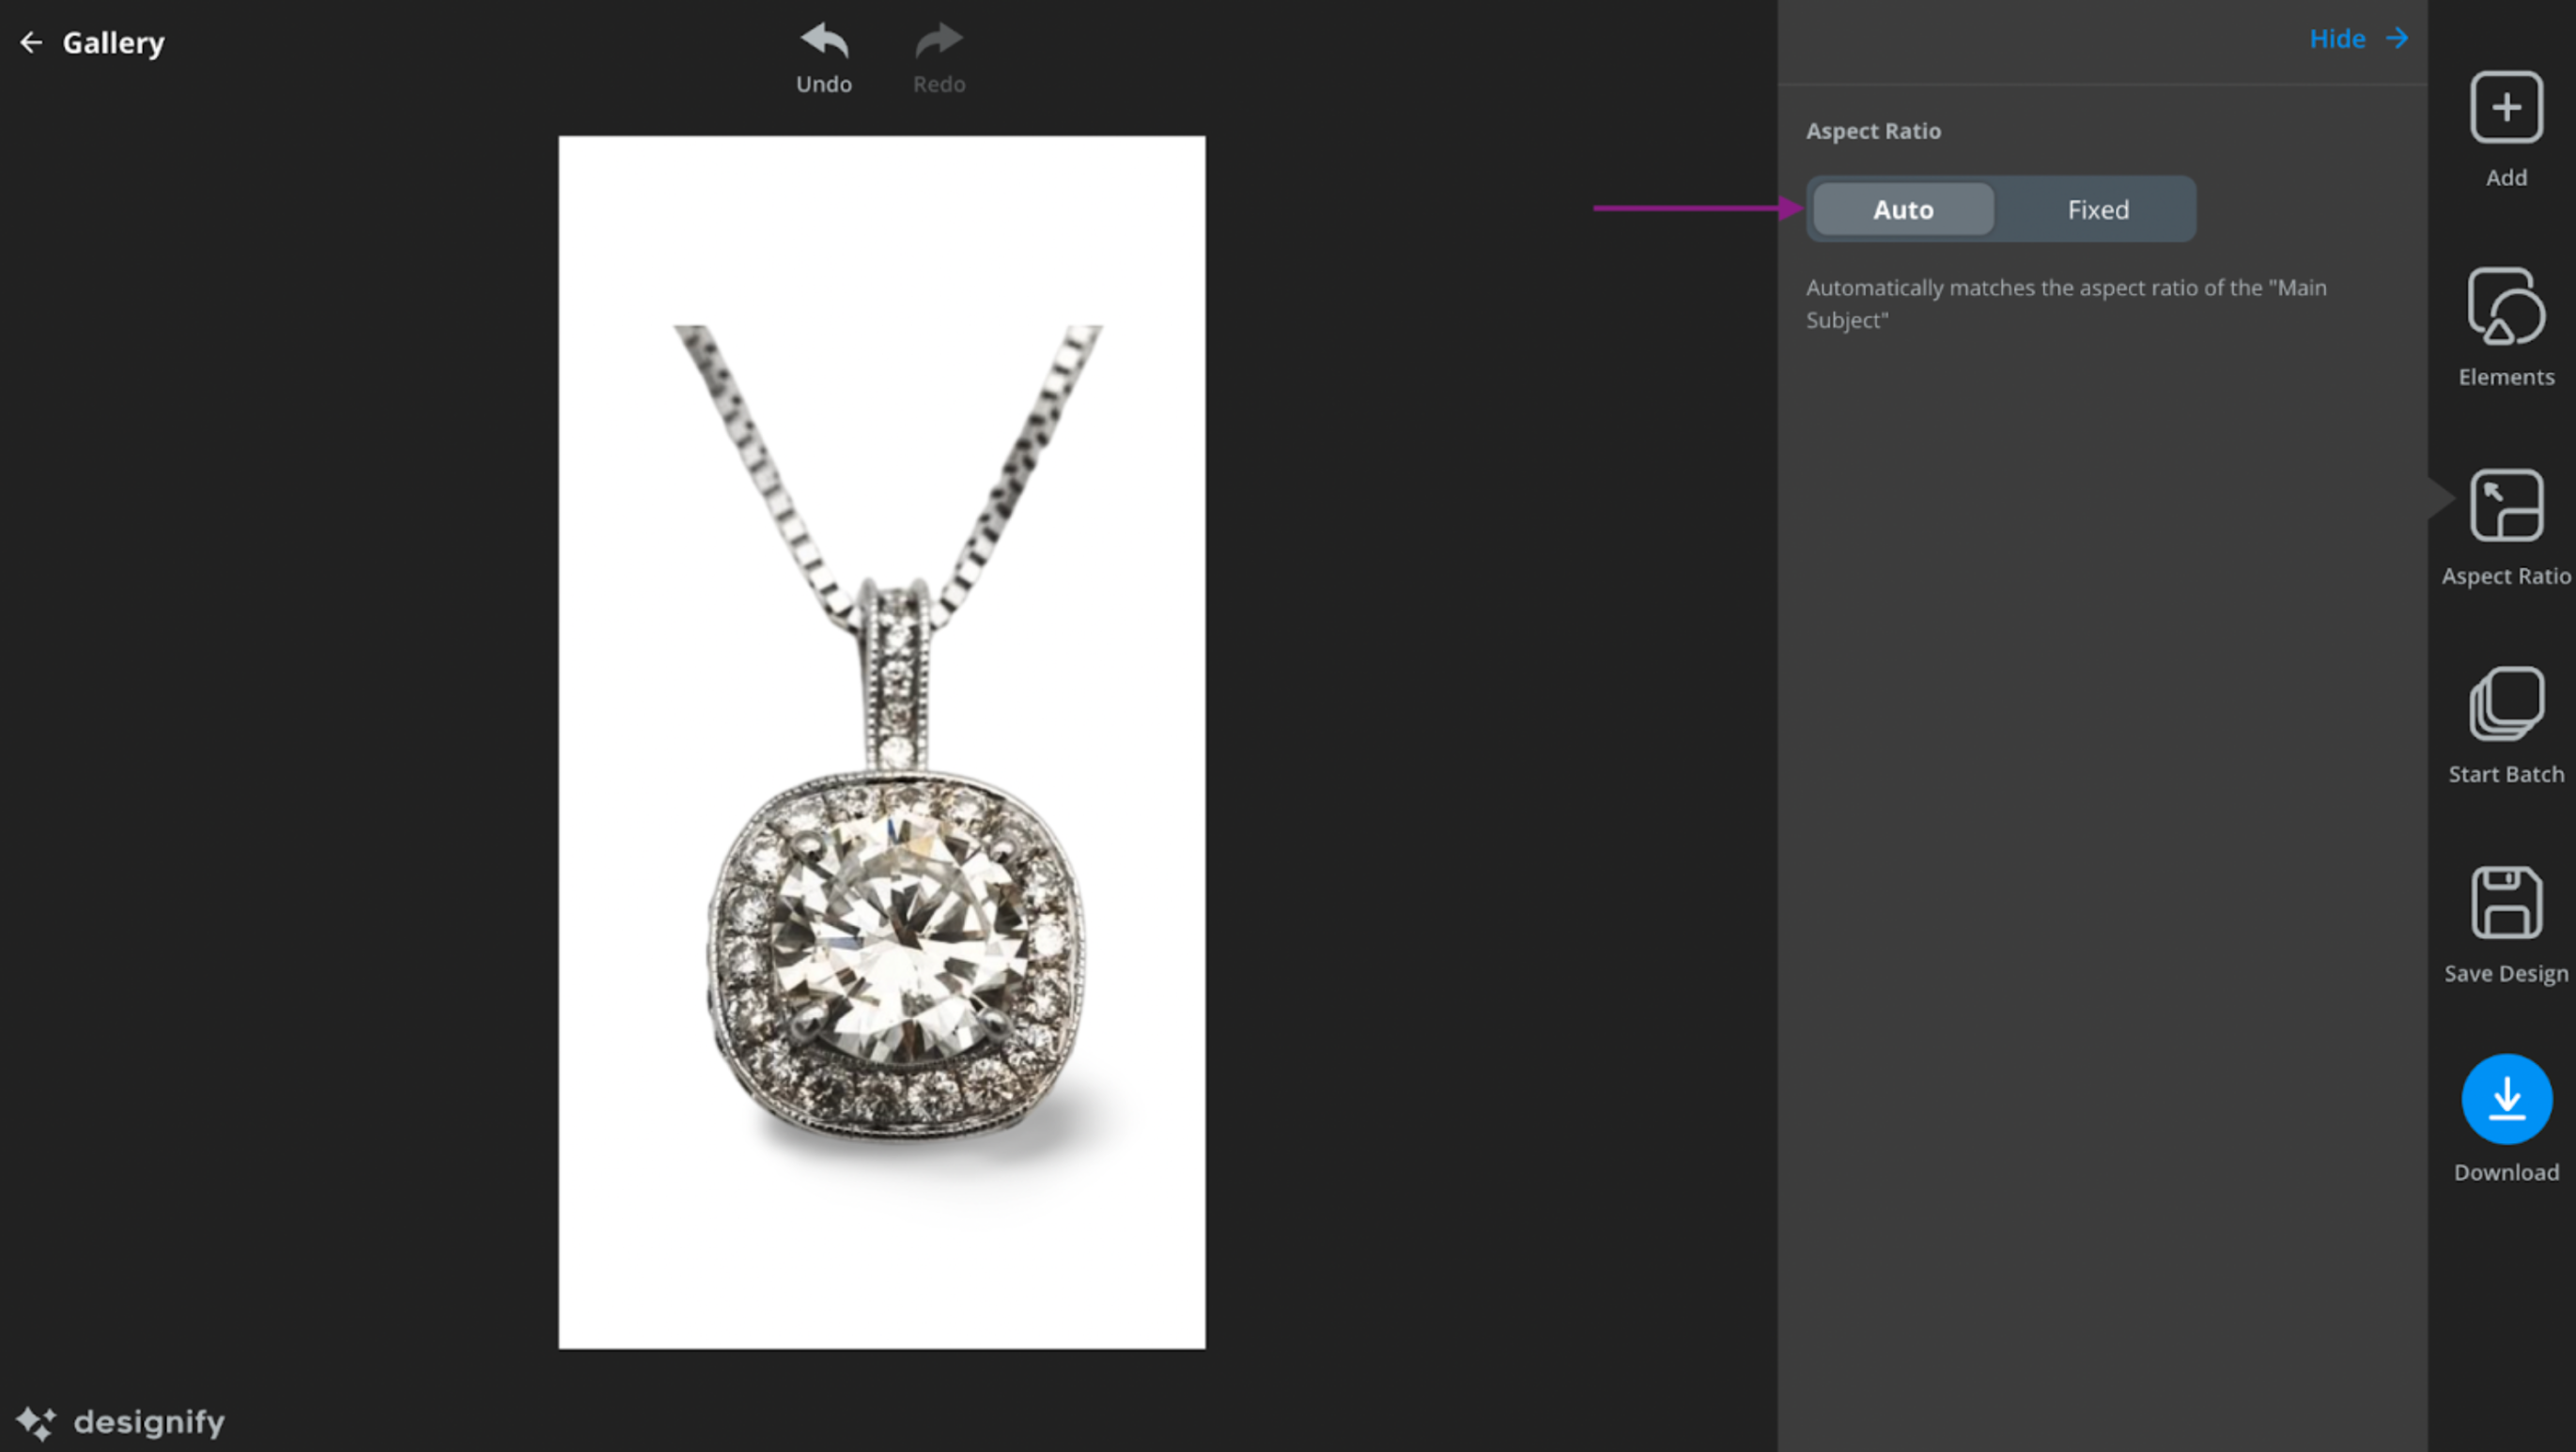The height and width of the screenshot is (1452, 2576).
Task: Click the Gallery label text
Action: (x=113, y=43)
